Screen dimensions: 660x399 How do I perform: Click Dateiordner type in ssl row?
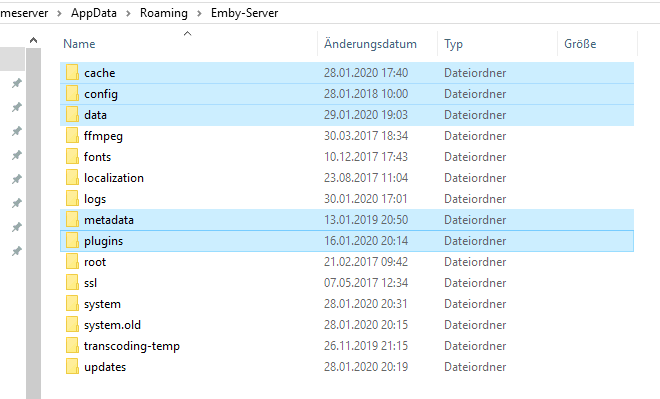[x=475, y=283]
